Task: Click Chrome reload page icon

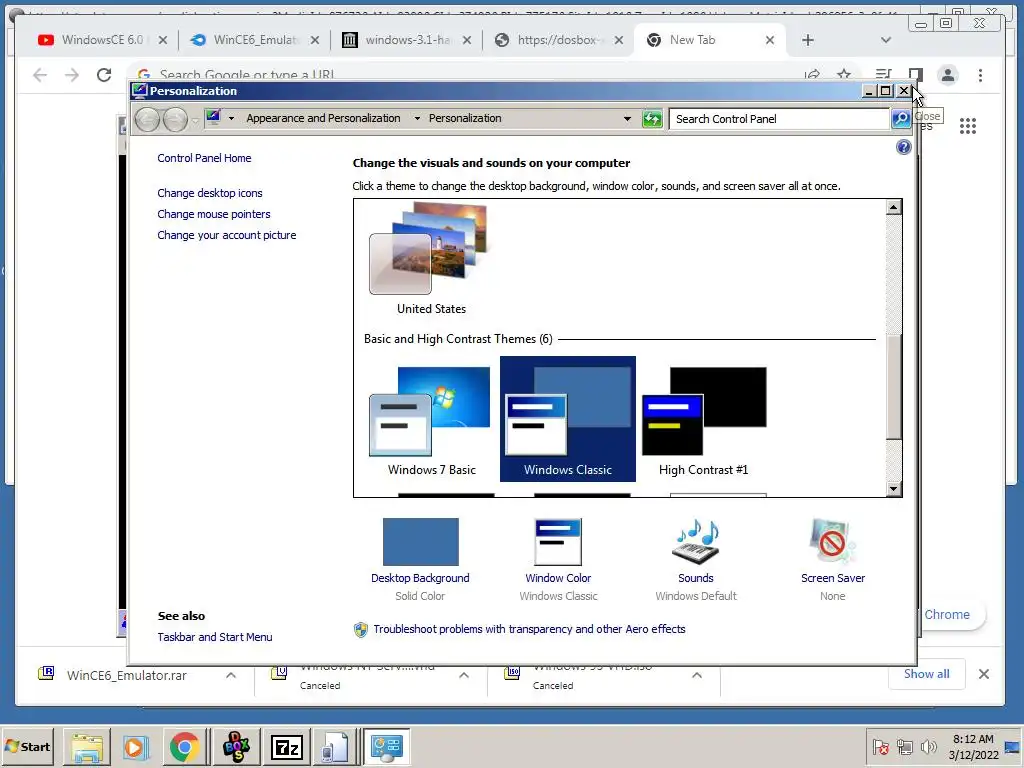Action: (x=104, y=75)
